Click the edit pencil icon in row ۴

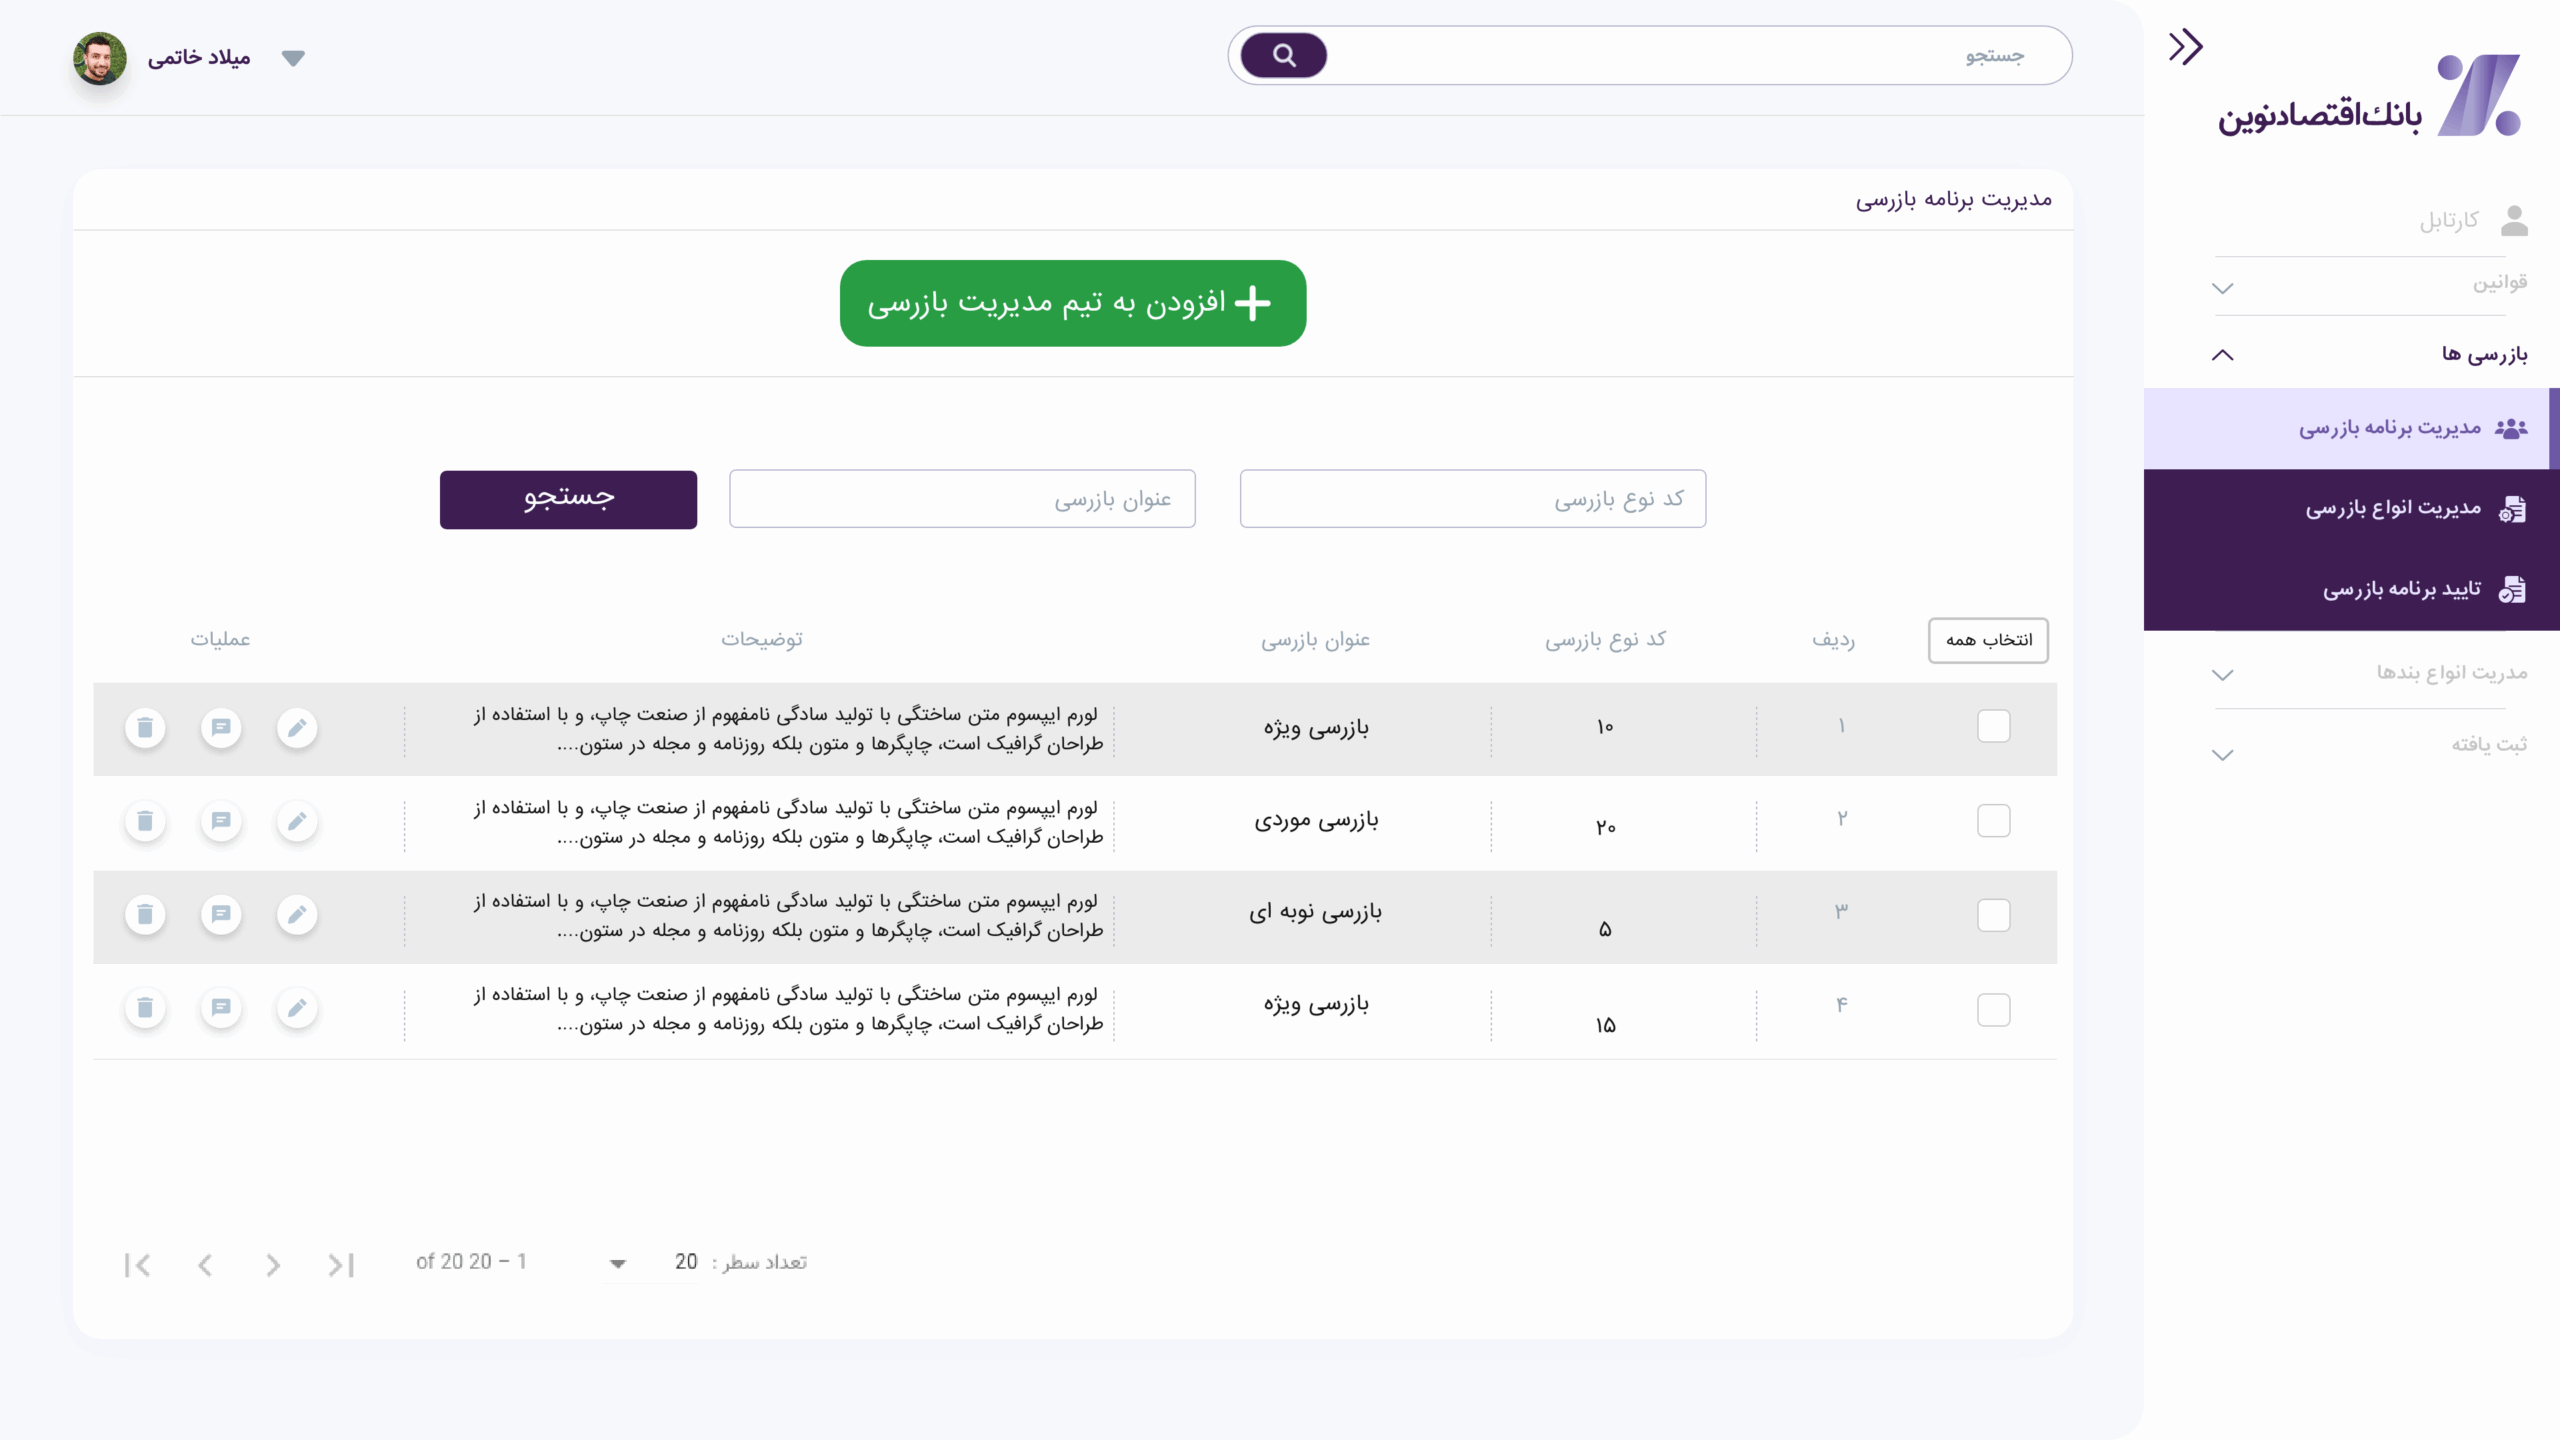pyautogui.click(x=297, y=1008)
